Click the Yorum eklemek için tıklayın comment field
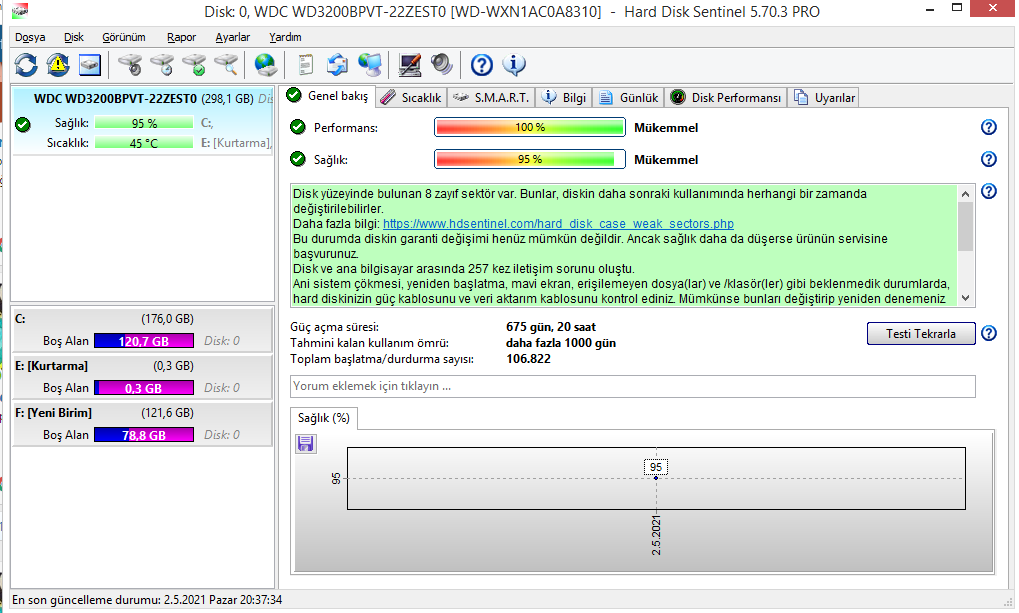 click(x=632, y=386)
